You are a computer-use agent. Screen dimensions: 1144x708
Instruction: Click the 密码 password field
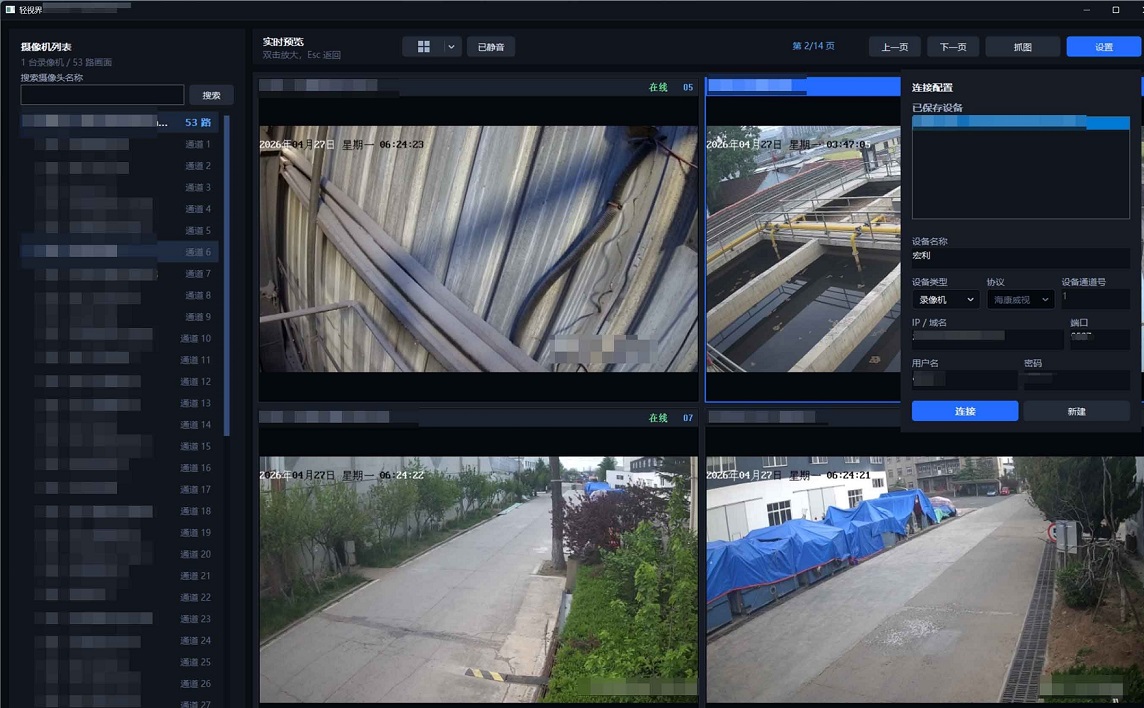click(1077, 380)
